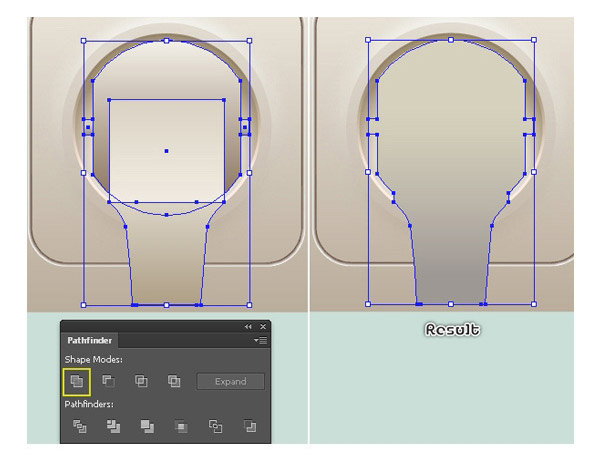Click the Minus Front shape mode icon
The image size is (600, 460).
click(109, 381)
